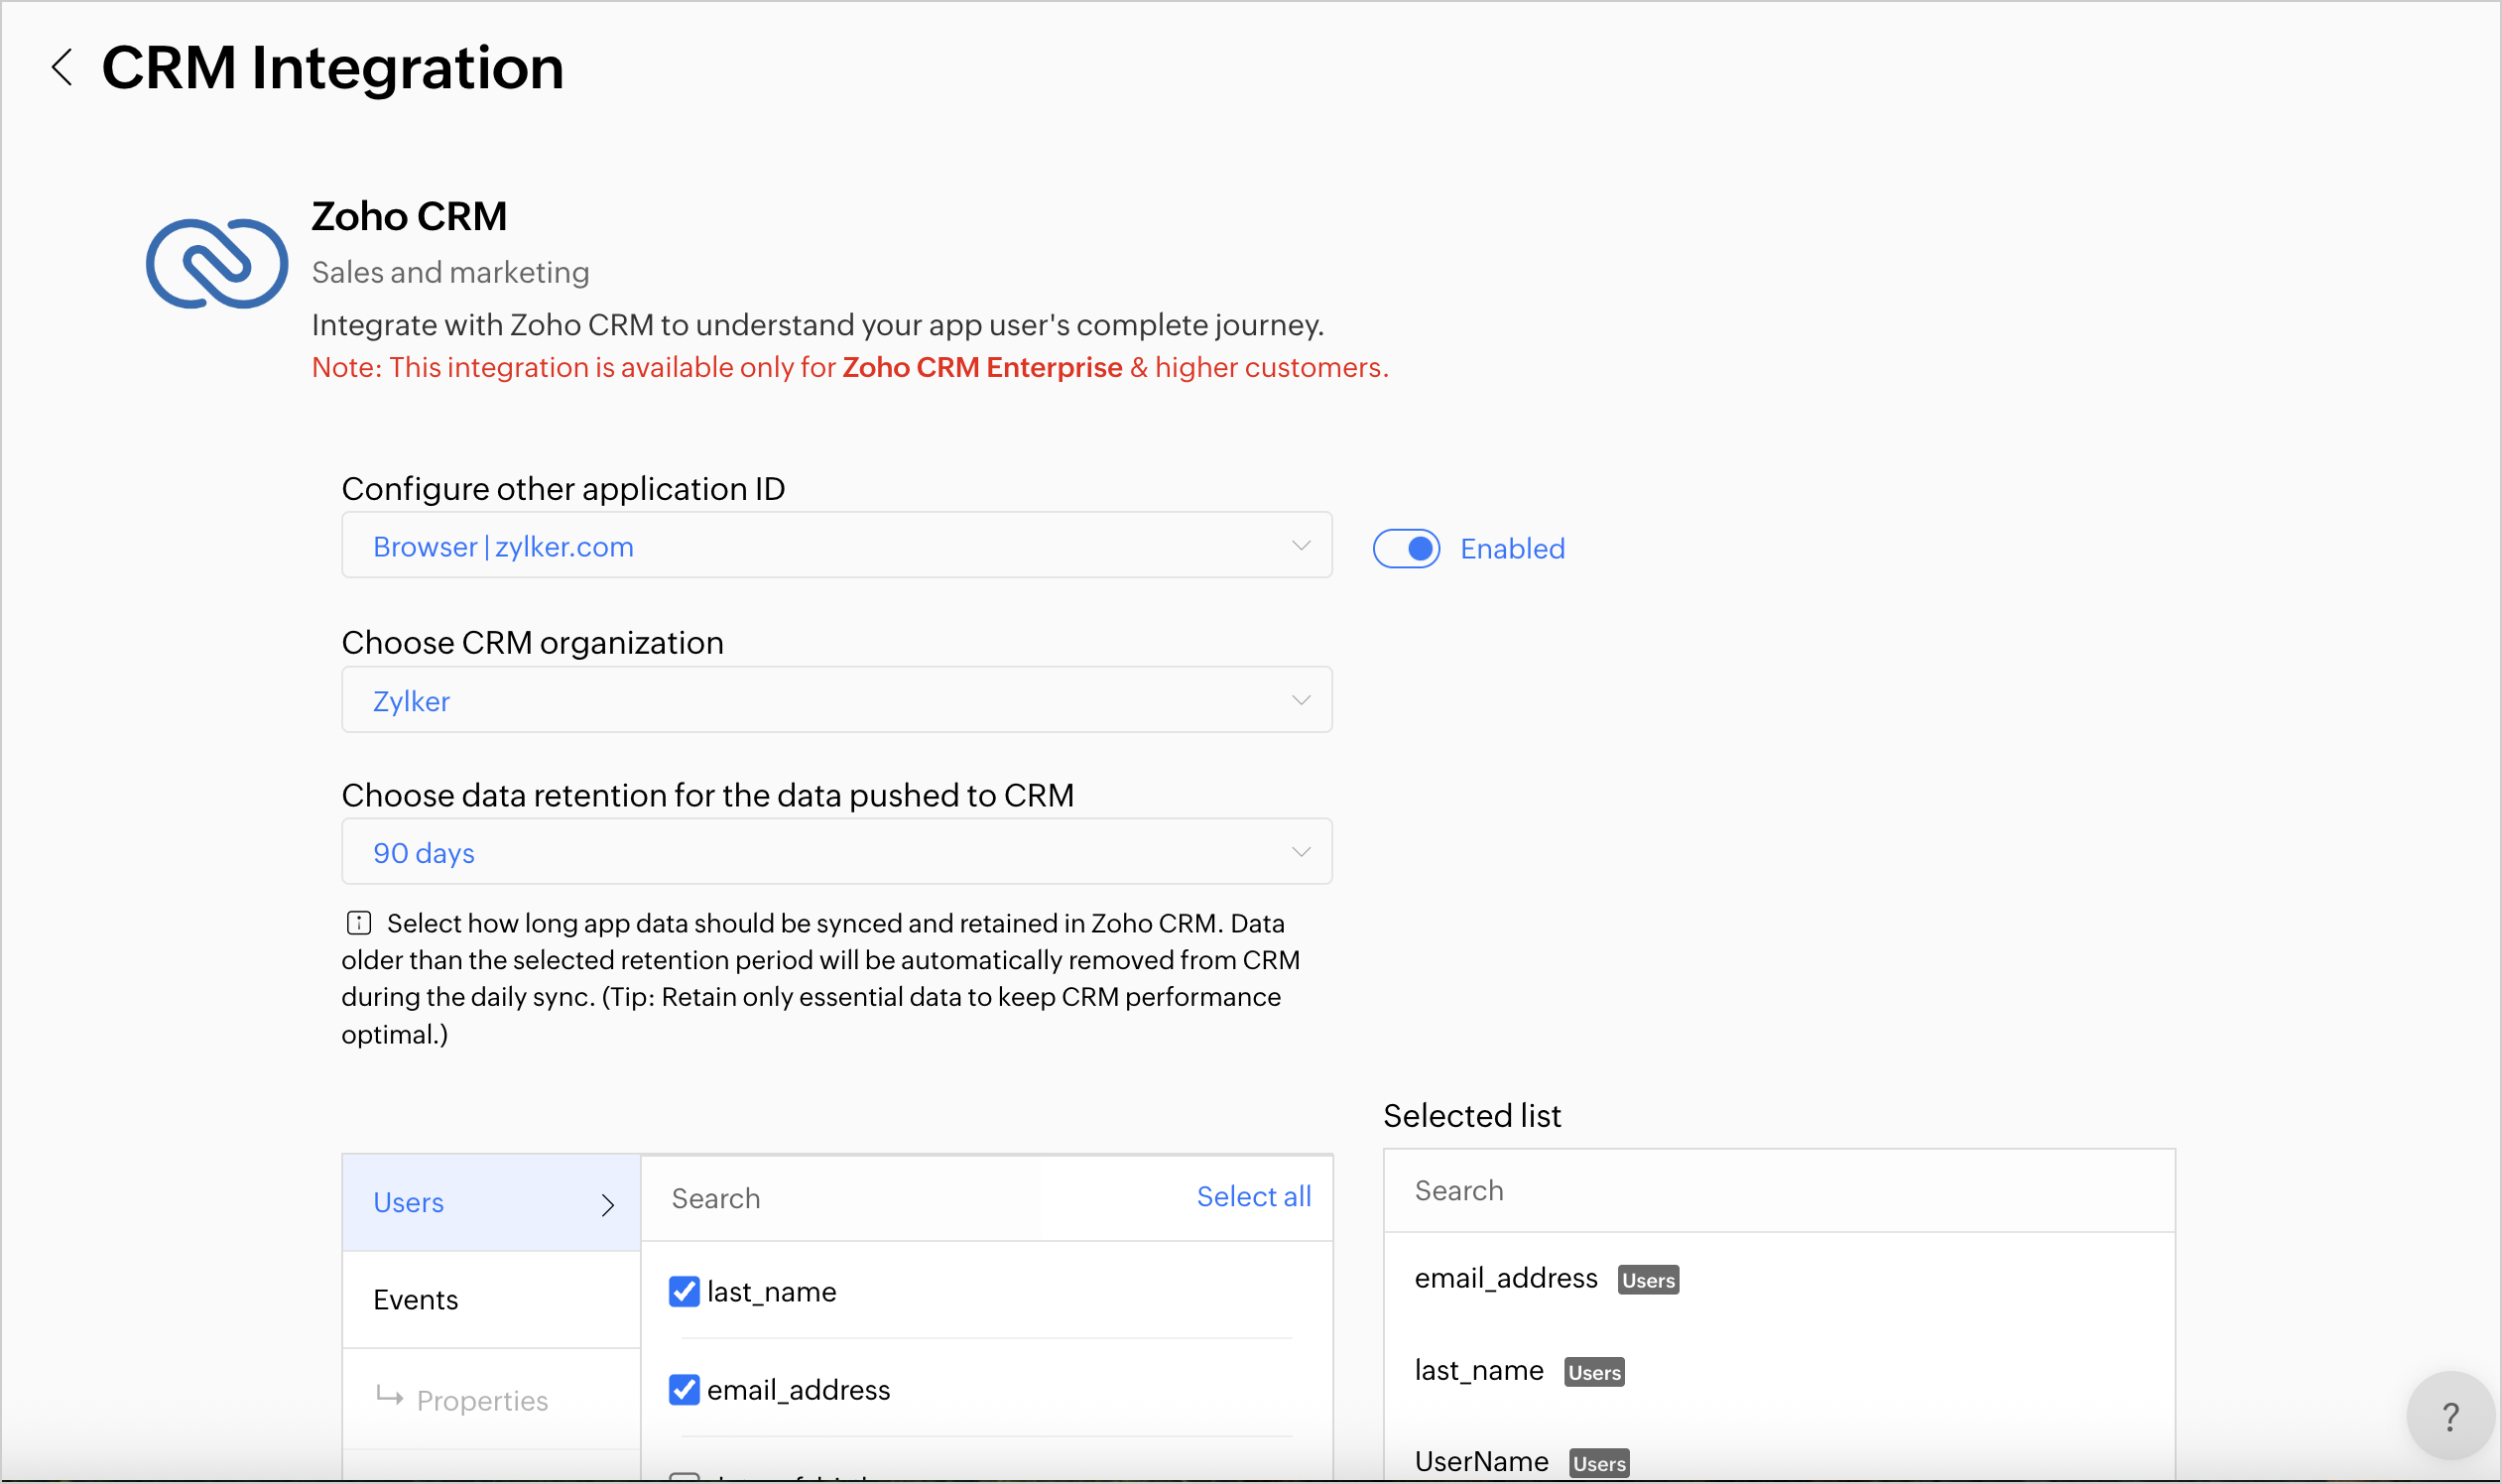Uncheck the email_address checkbox

(x=684, y=1389)
